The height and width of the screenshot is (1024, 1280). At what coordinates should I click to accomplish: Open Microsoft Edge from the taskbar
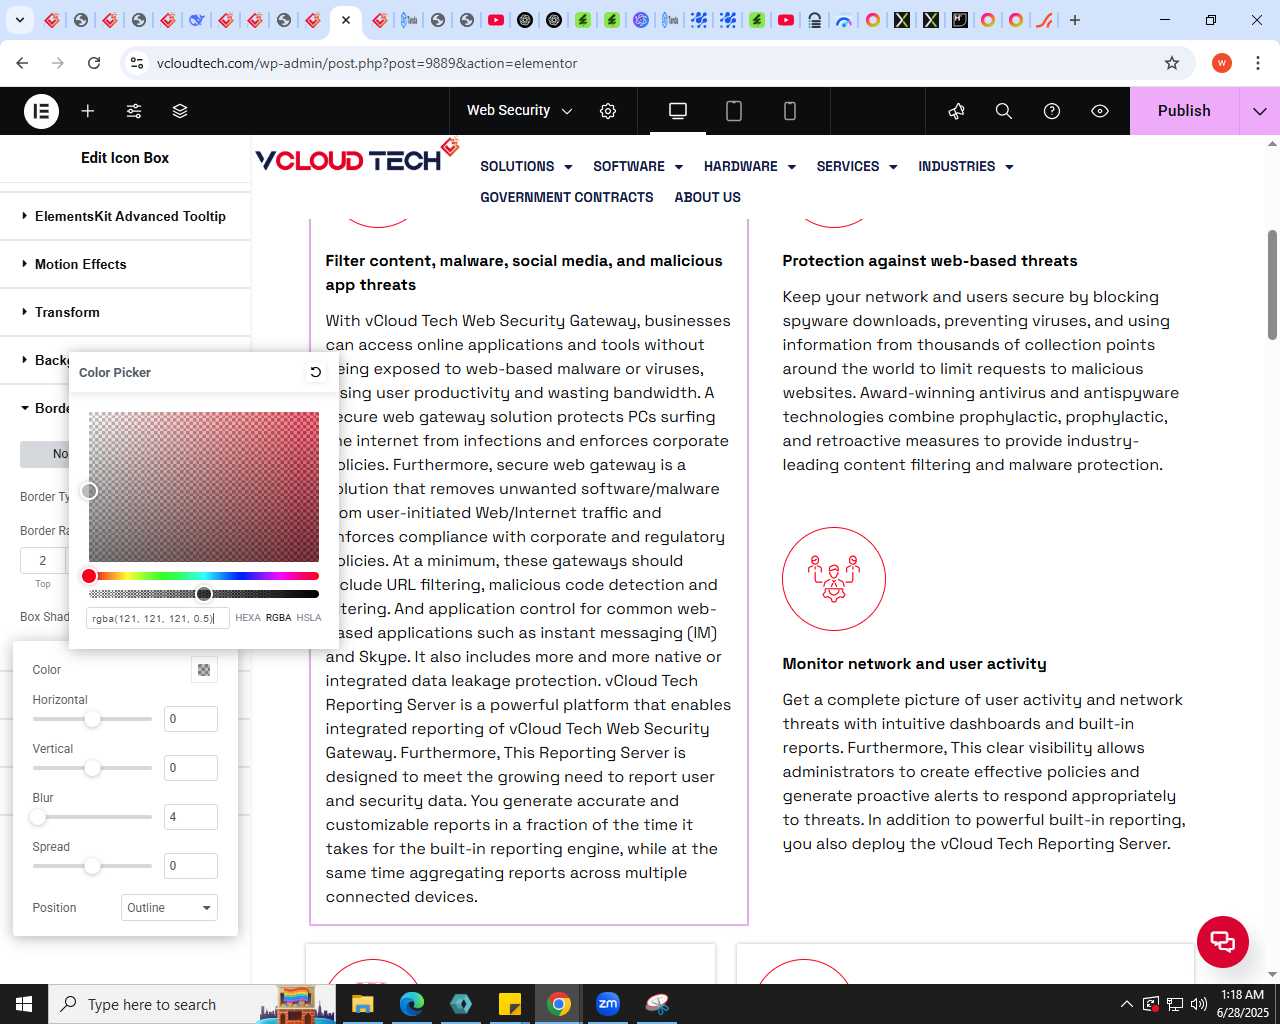[x=412, y=1004]
